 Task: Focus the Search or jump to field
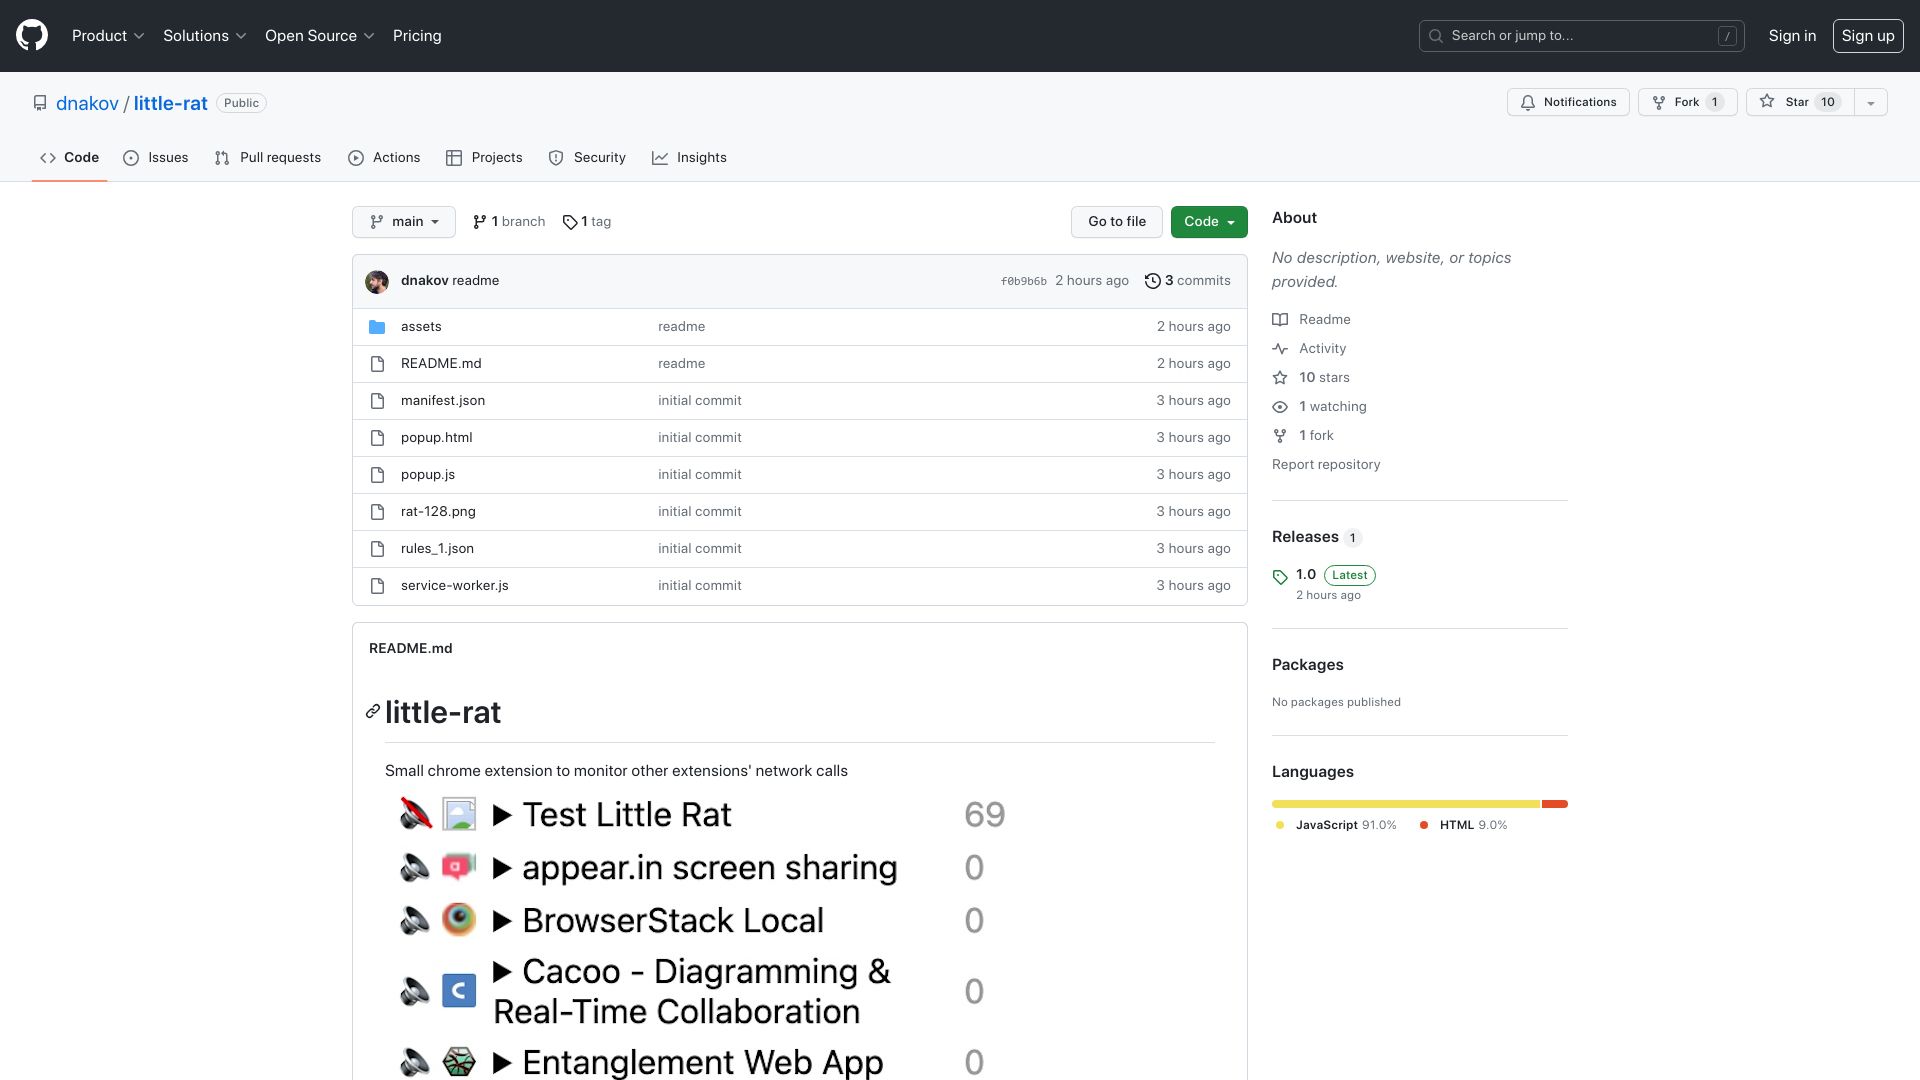click(x=1582, y=36)
